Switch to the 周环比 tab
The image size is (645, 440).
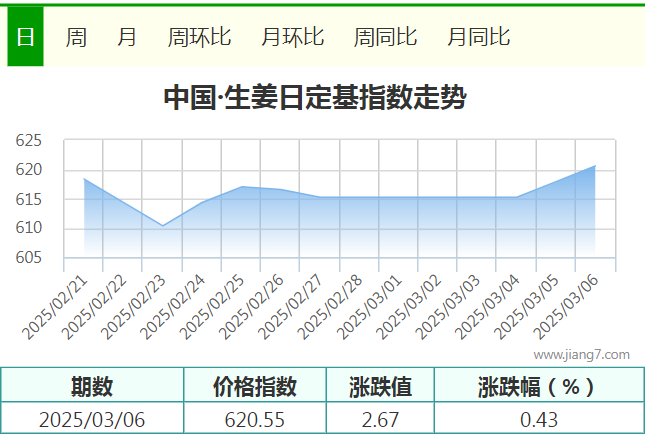(x=199, y=37)
